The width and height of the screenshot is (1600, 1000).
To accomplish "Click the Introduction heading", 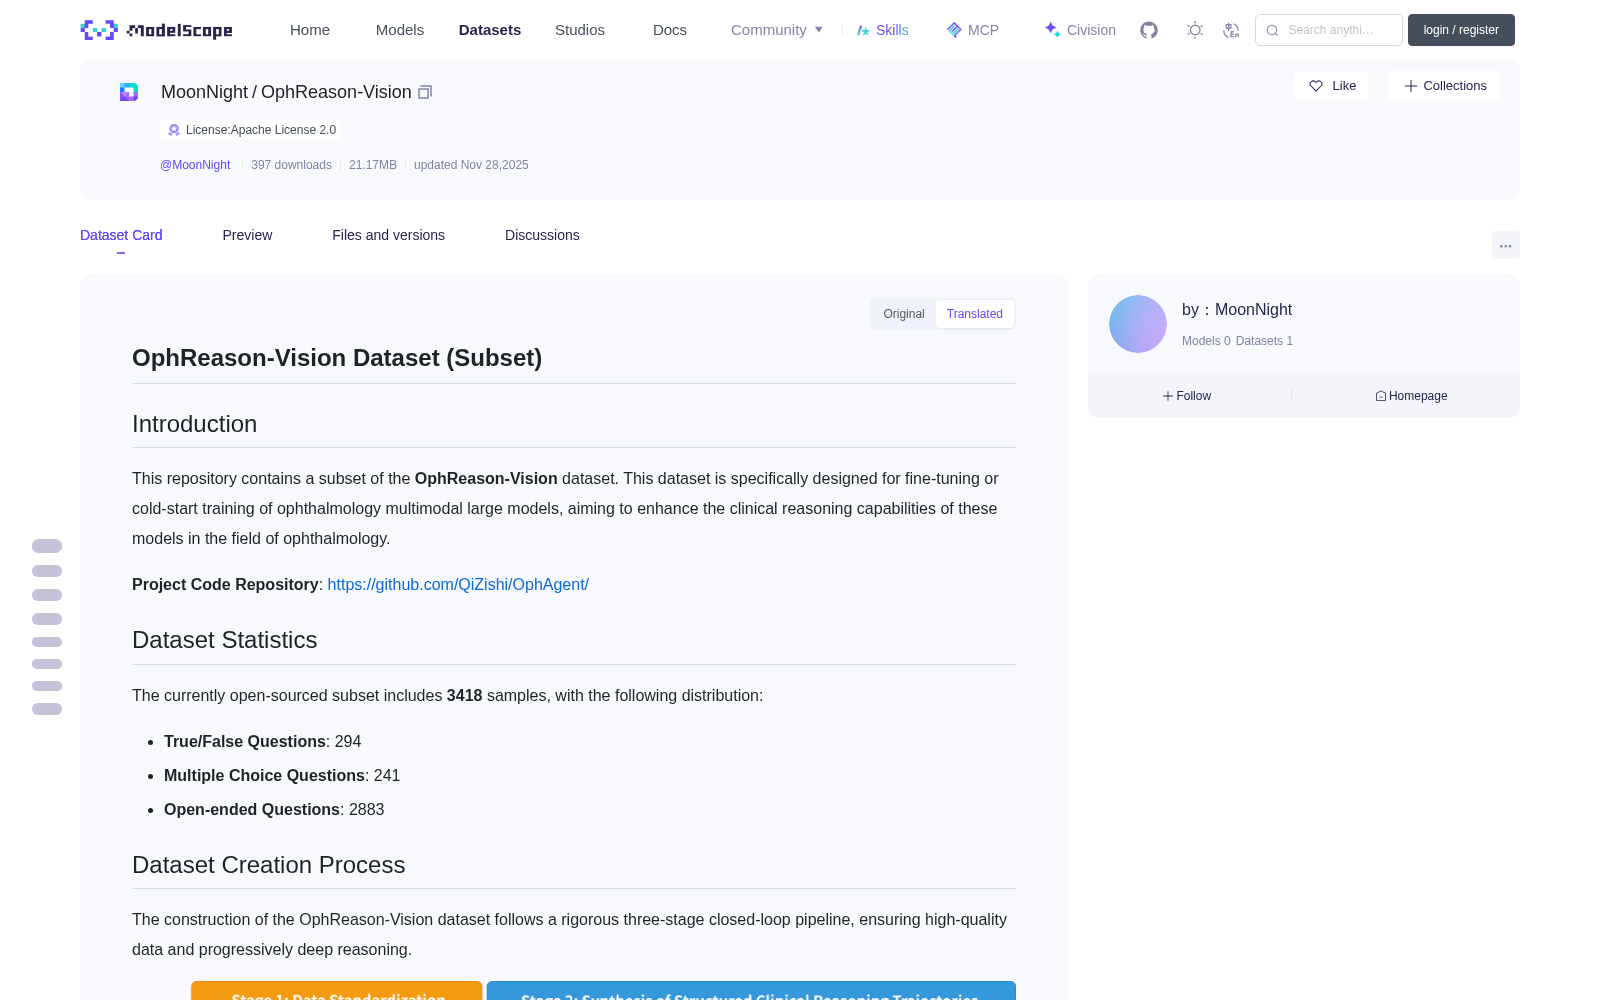I will pyautogui.click(x=194, y=424).
